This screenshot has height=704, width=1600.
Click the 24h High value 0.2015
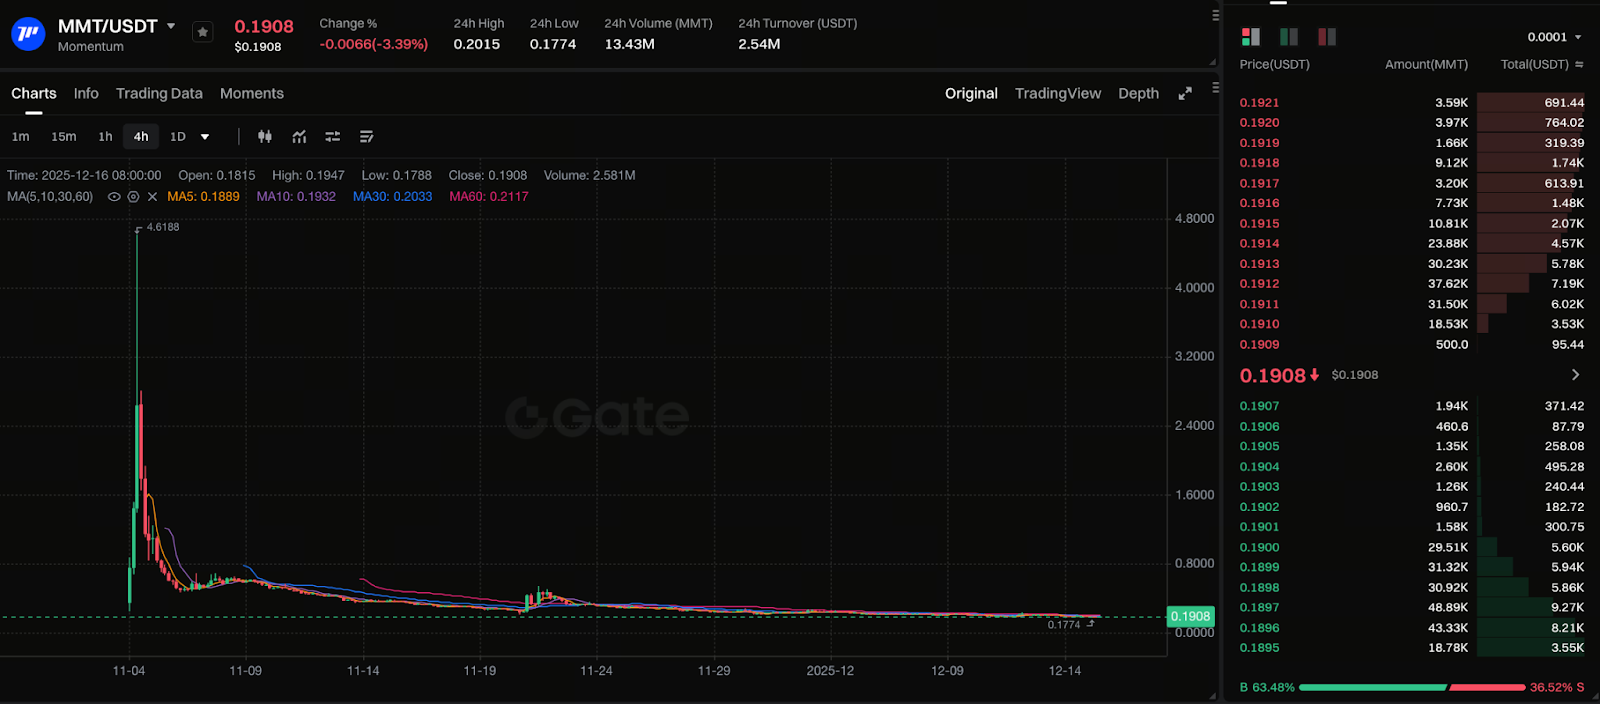(477, 44)
